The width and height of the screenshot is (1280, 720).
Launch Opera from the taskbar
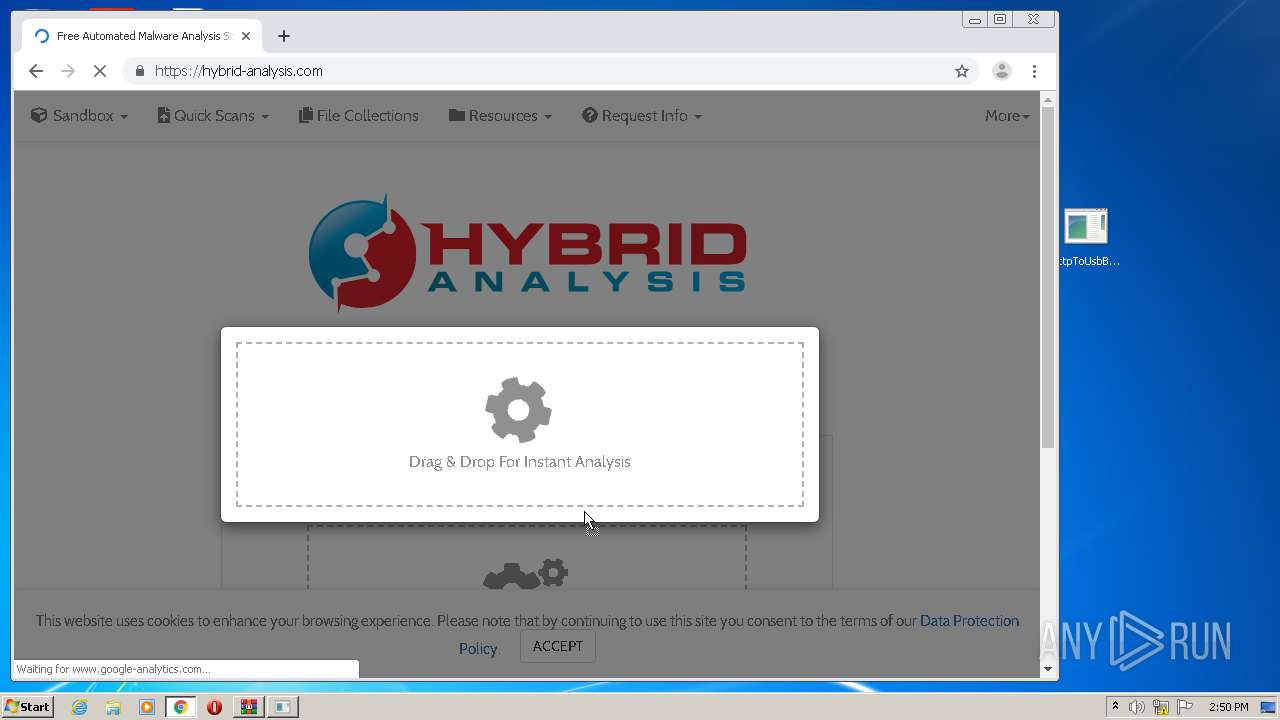click(214, 707)
